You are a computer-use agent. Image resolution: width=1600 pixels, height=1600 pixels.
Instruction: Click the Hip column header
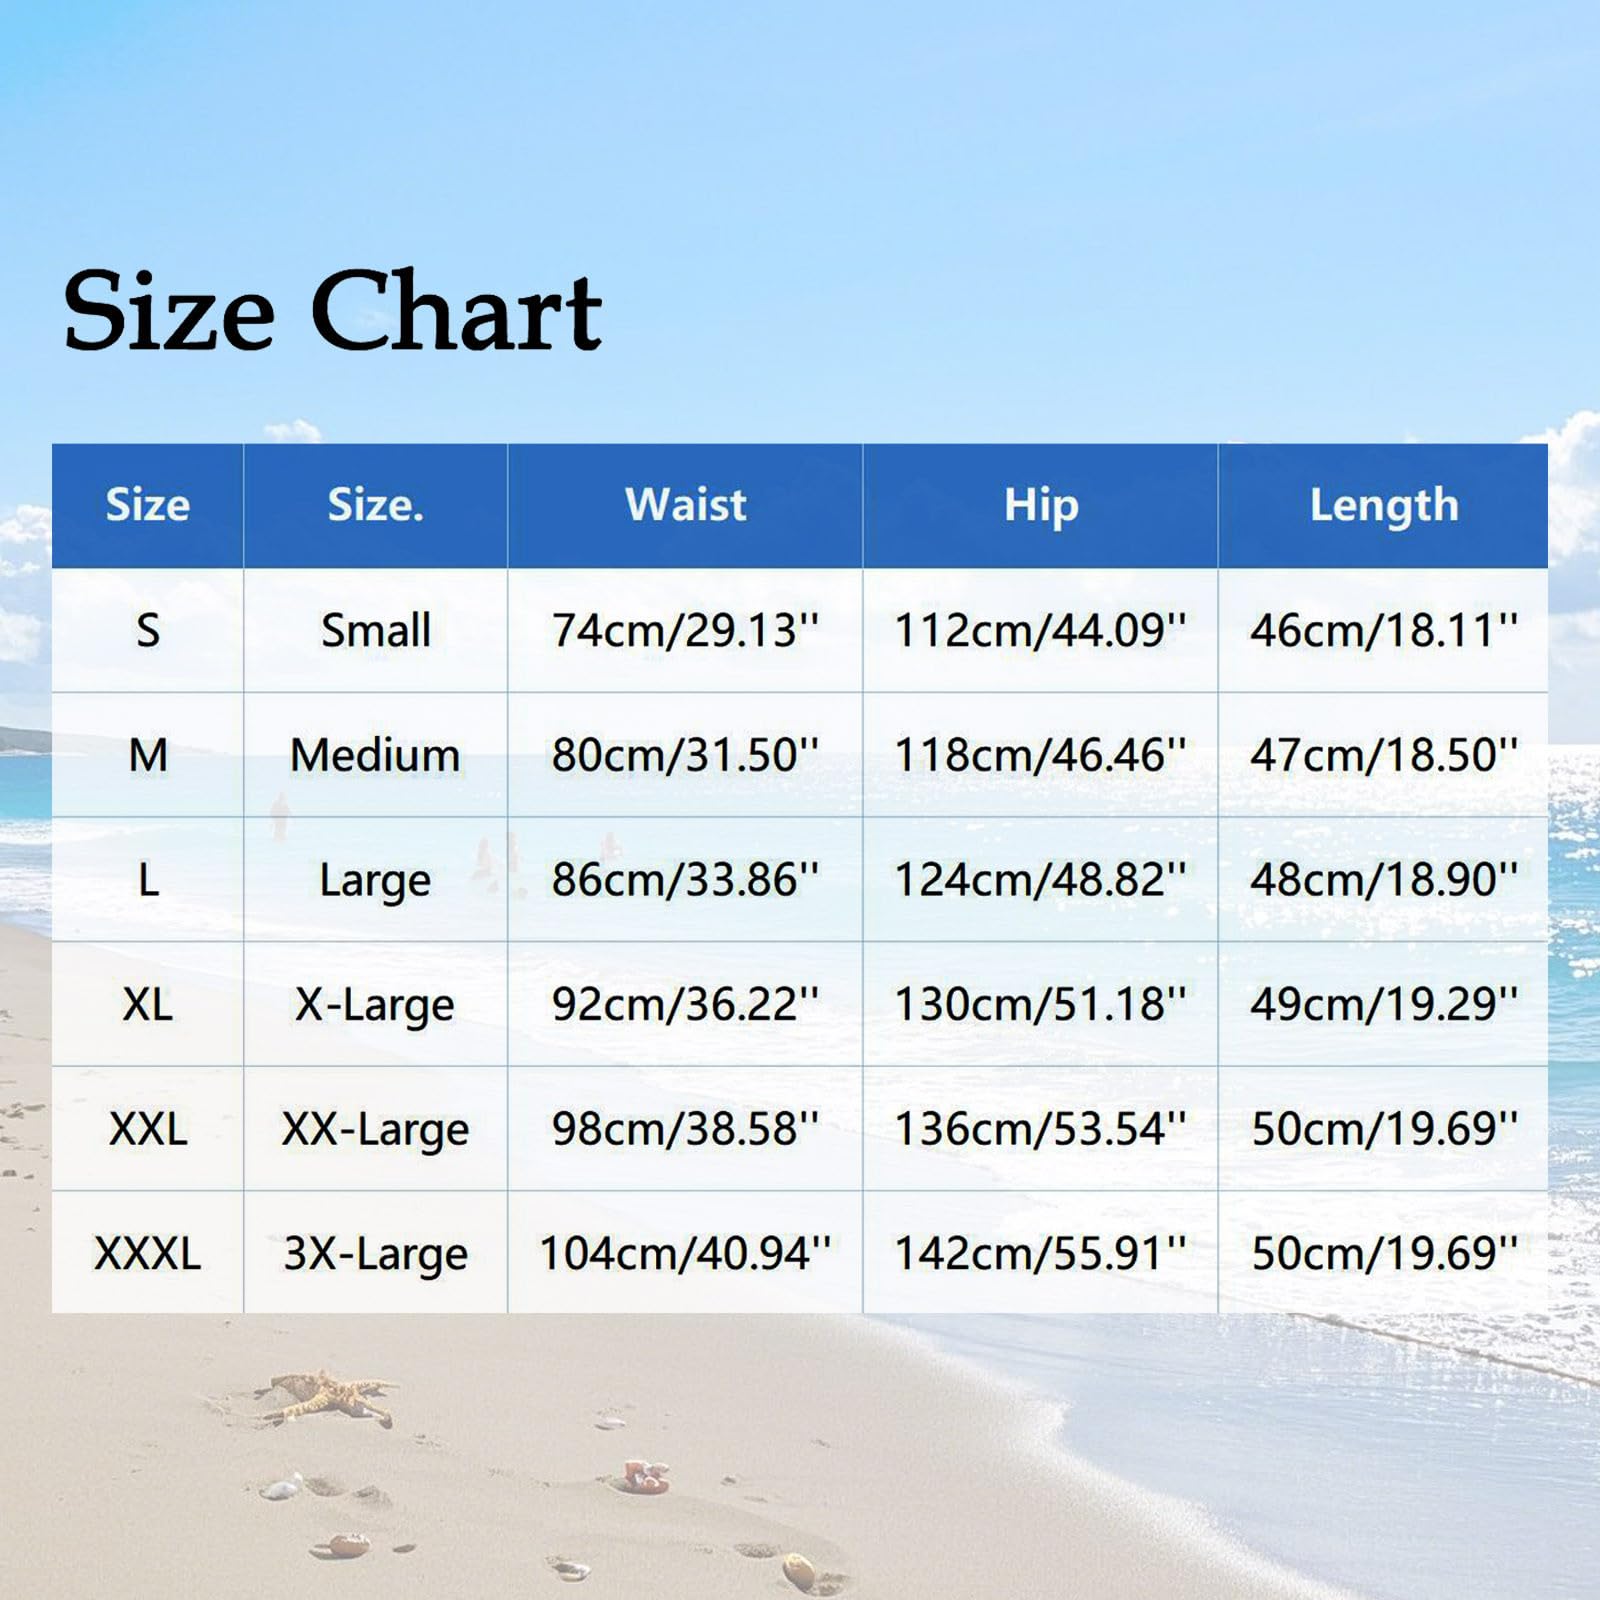pyautogui.click(x=1040, y=505)
